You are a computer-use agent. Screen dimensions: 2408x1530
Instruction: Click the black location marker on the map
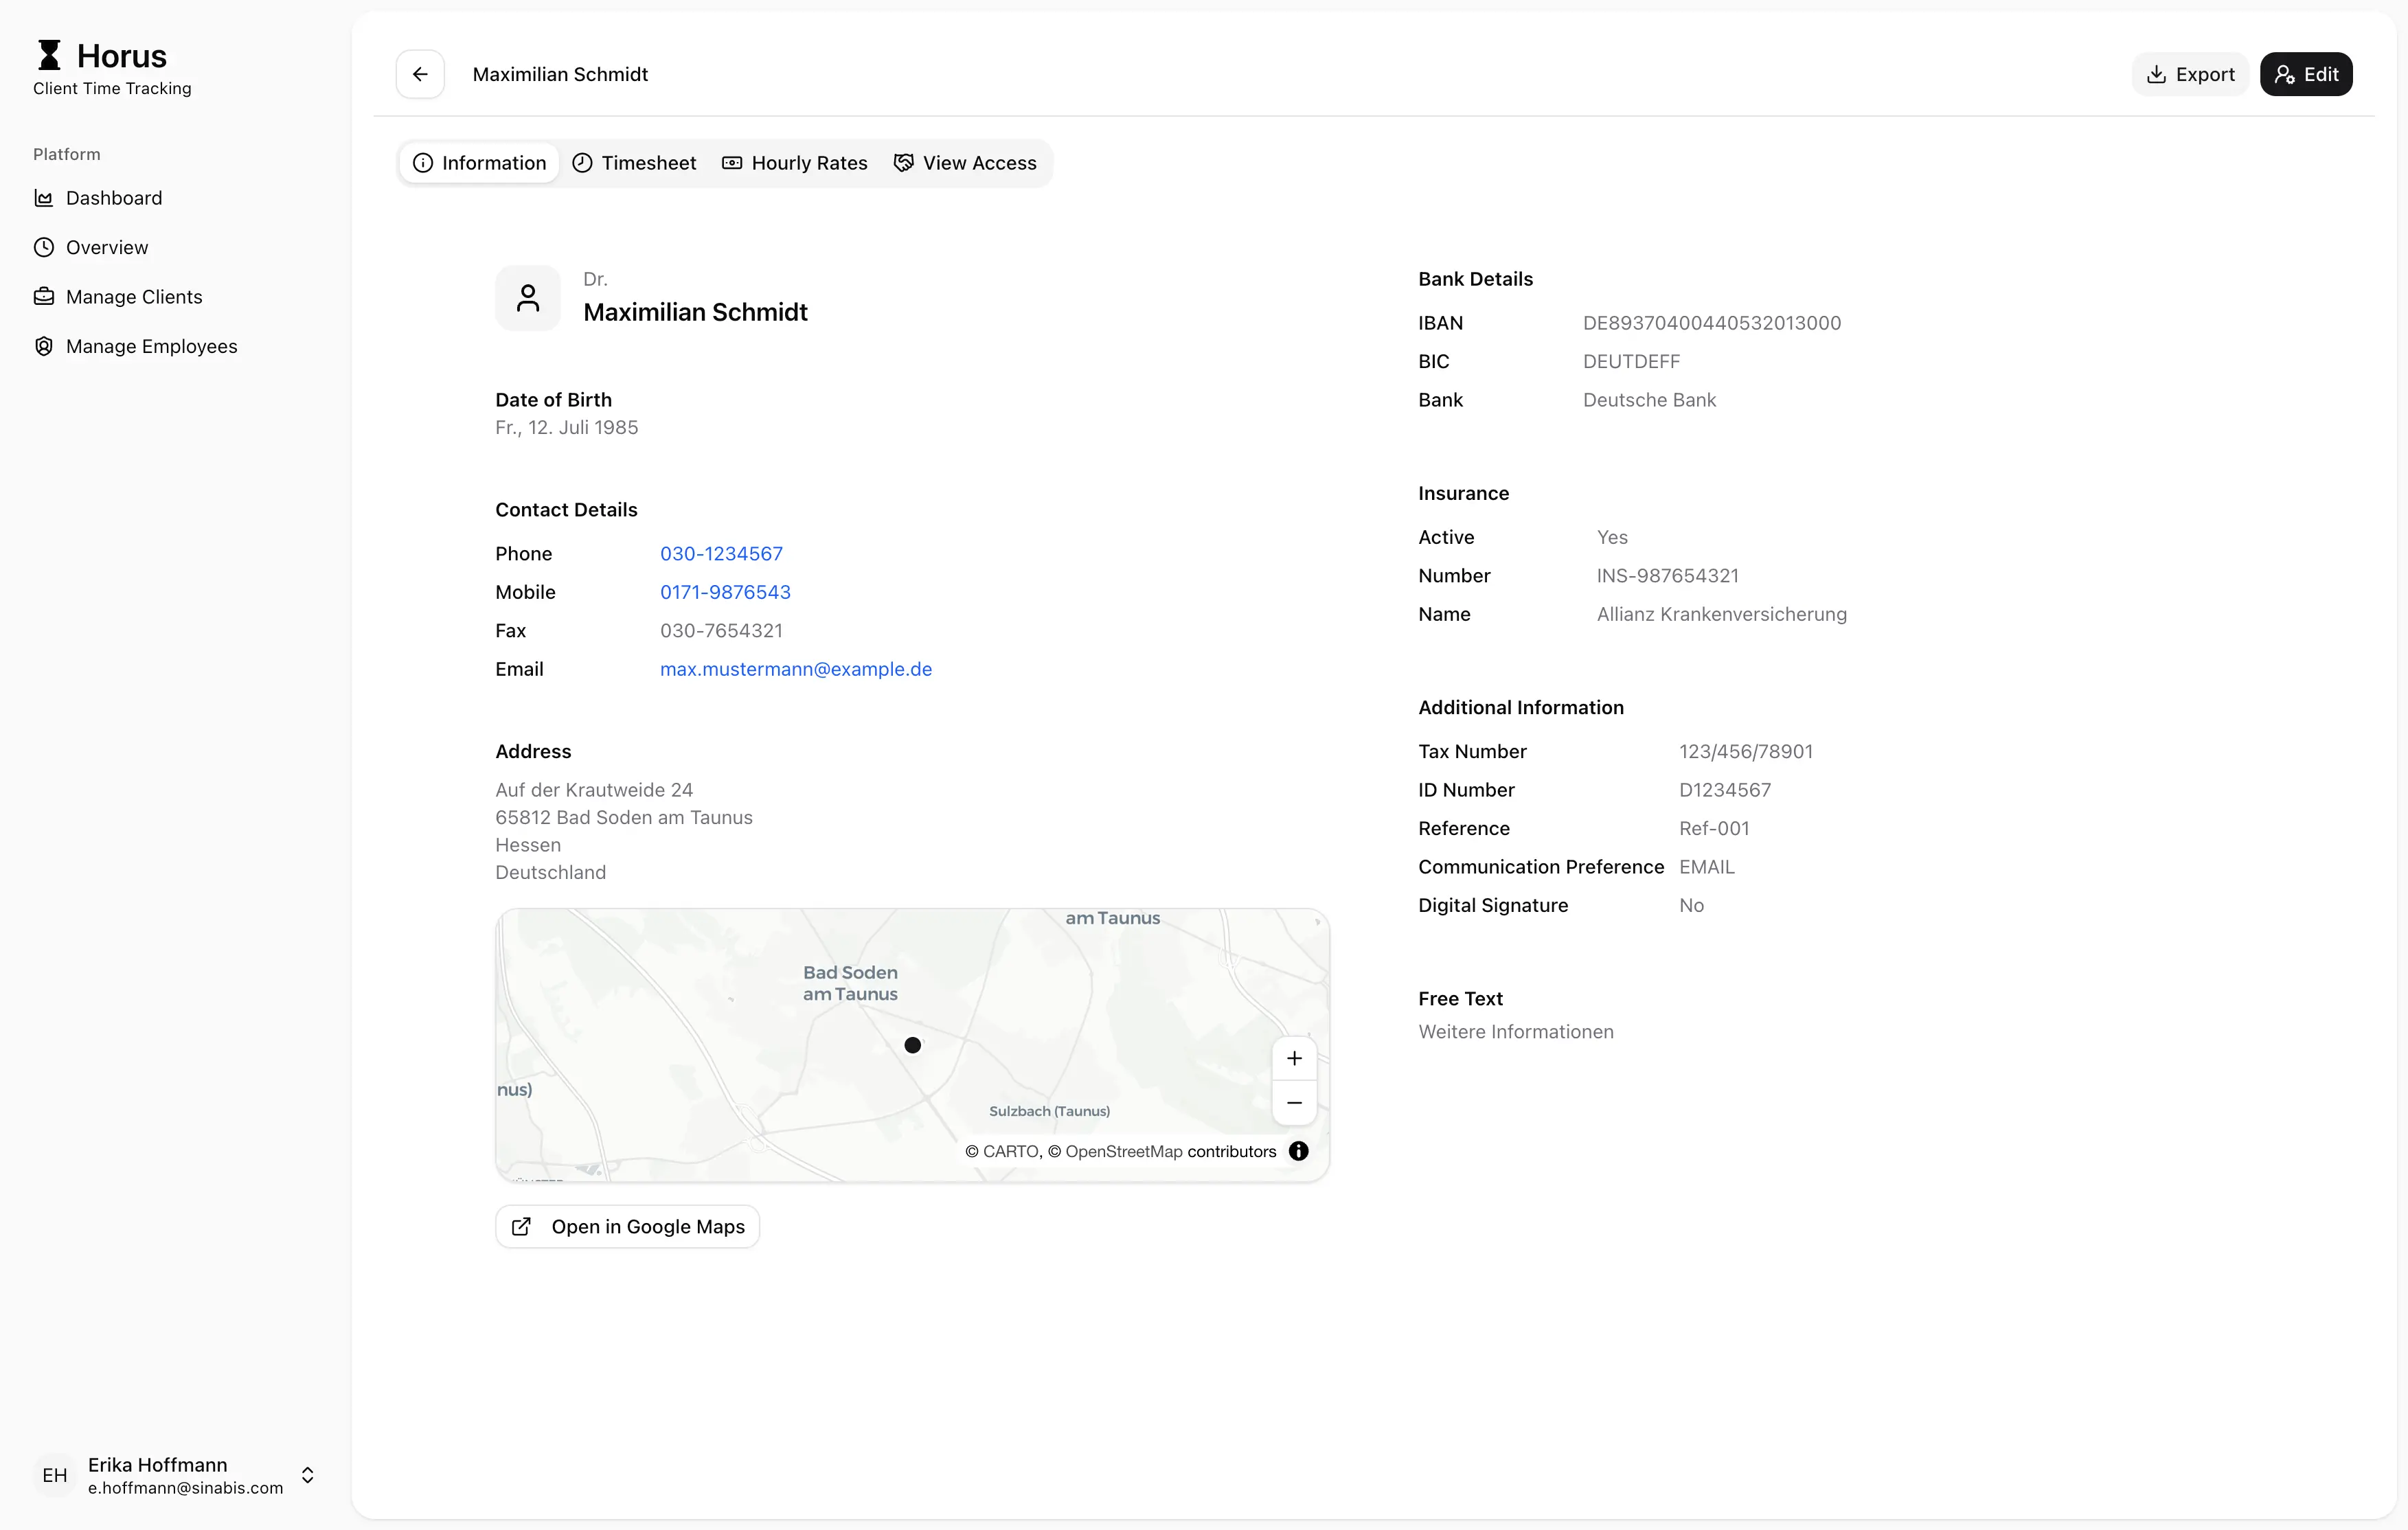tap(912, 1045)
